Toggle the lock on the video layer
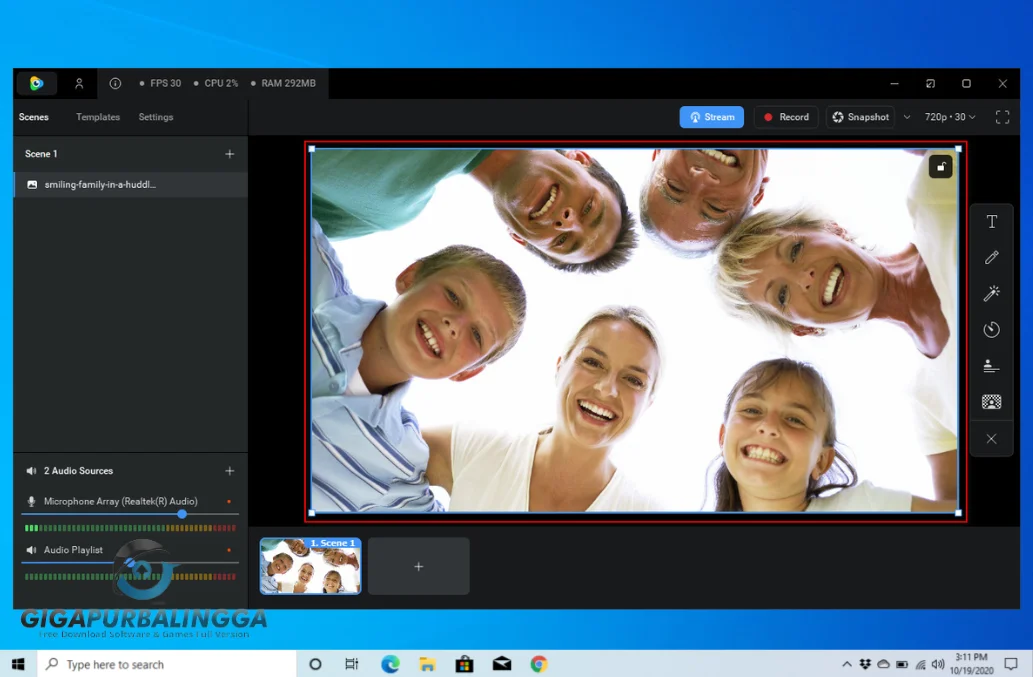Image resolution: width=1033 pixels, height=677 pixels. (940, 167)
